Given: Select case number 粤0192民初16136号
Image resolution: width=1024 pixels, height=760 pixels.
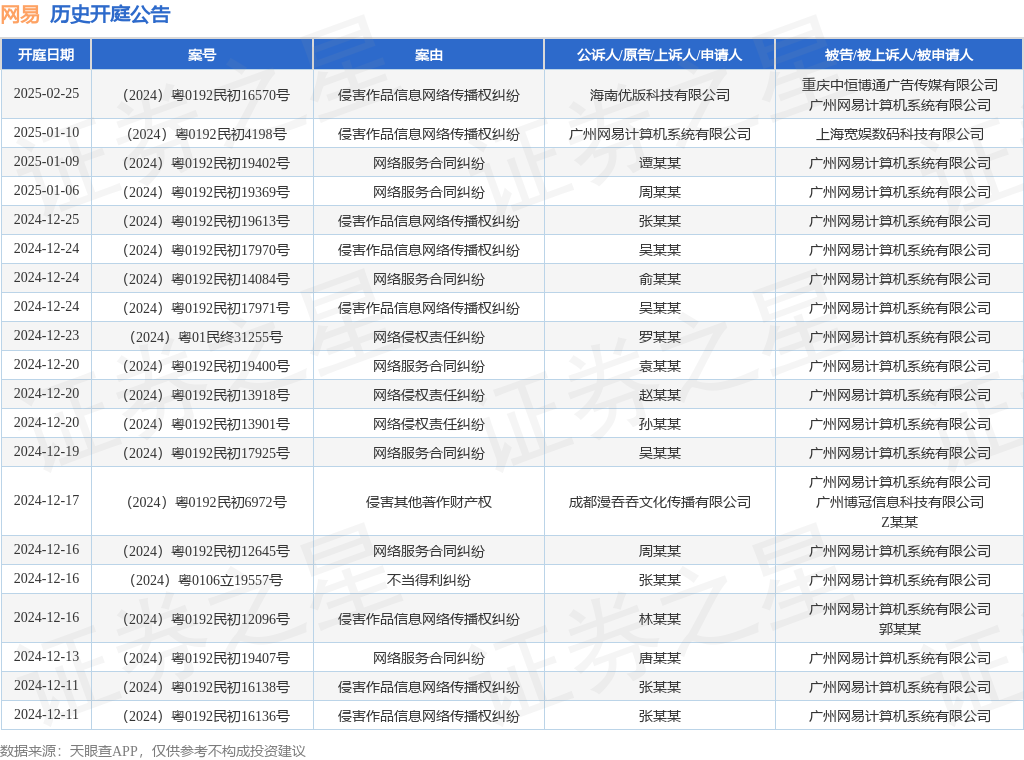Looking at the screenshot, I should pyautogui.click(x=206, y=717).
